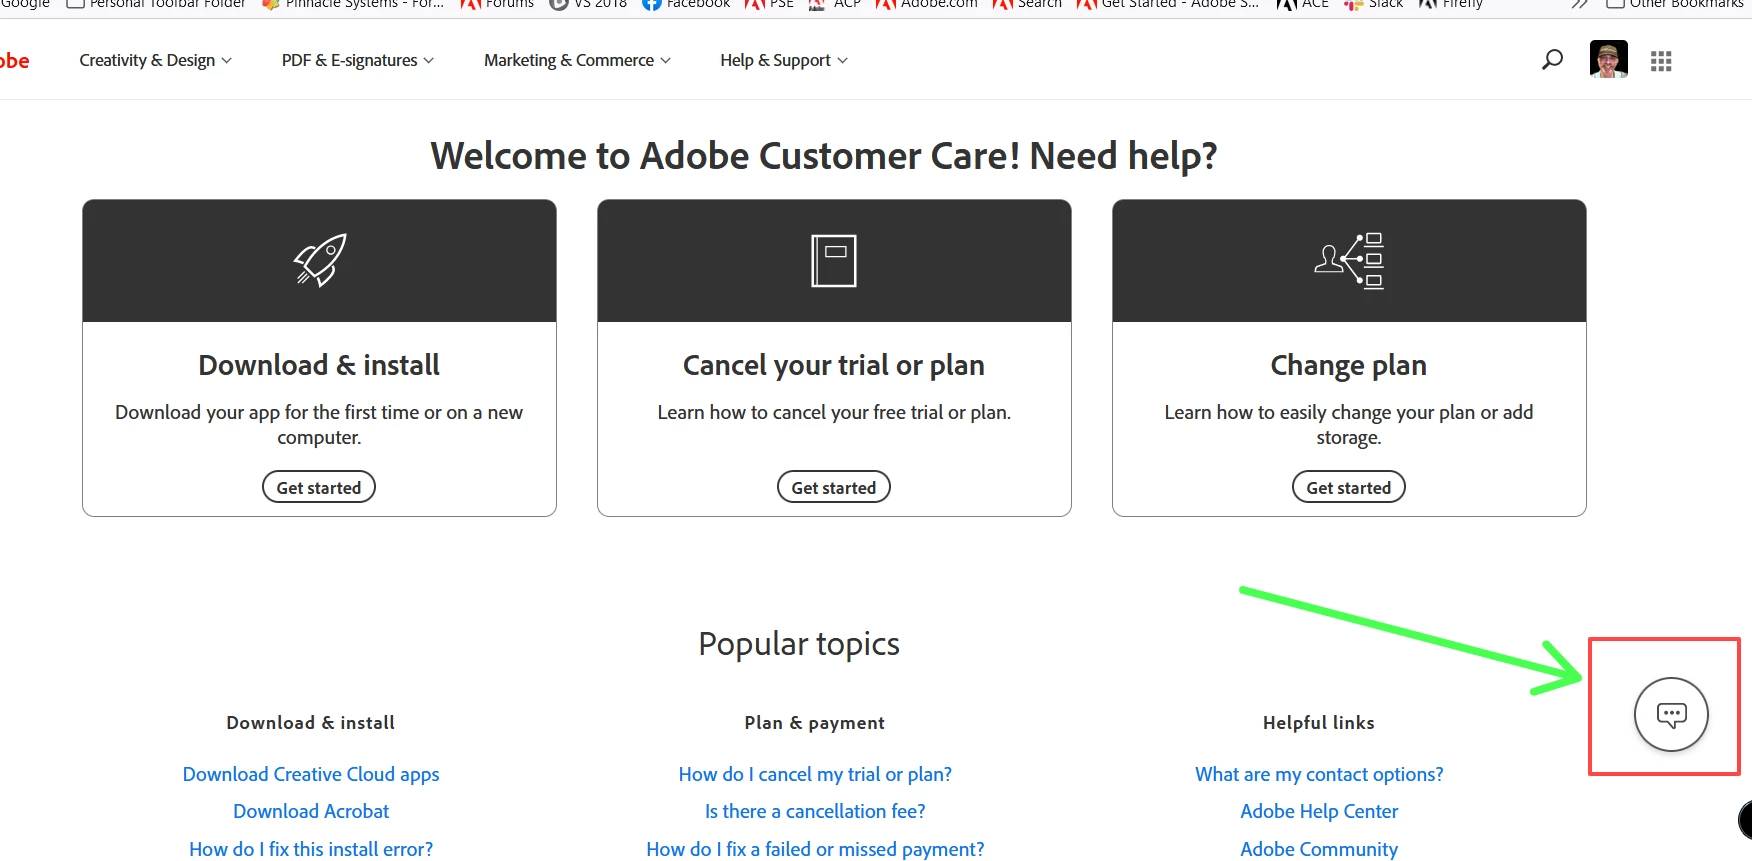
Task: Open Download Acrobat link
Action: pyautogui.click(x=311, y=811)
